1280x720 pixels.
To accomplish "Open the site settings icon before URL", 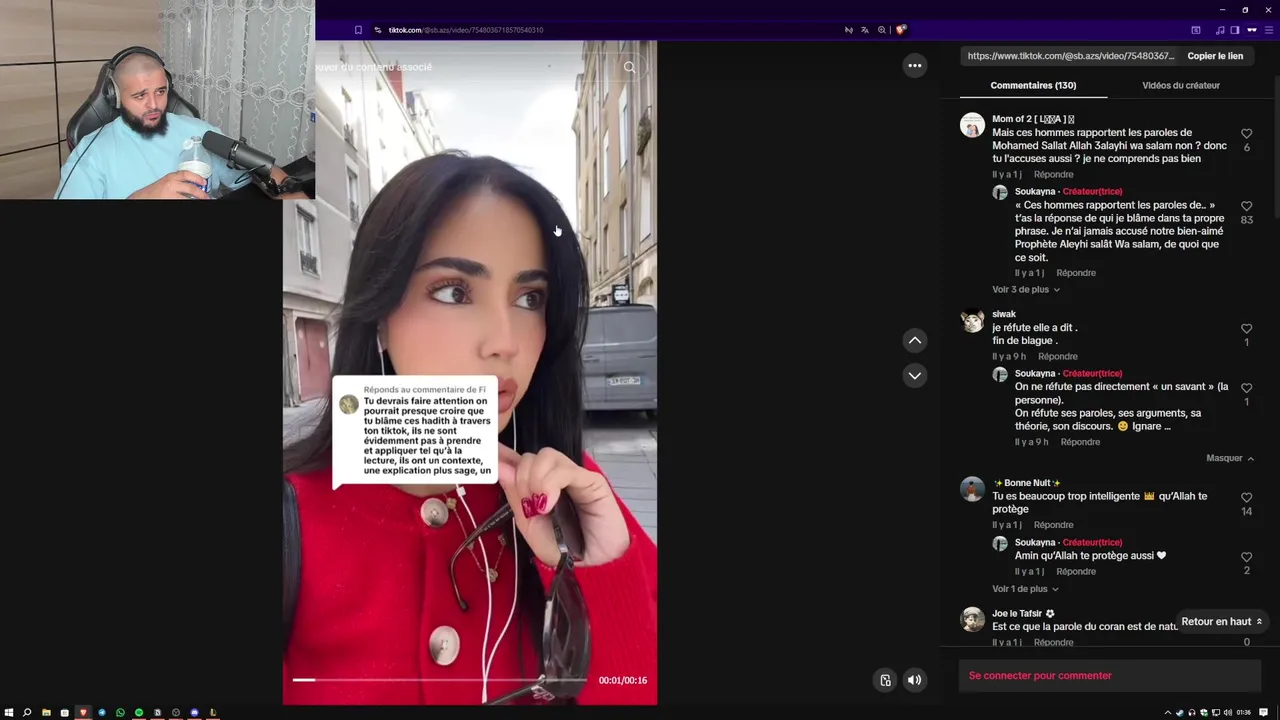I will click(378, 30).
